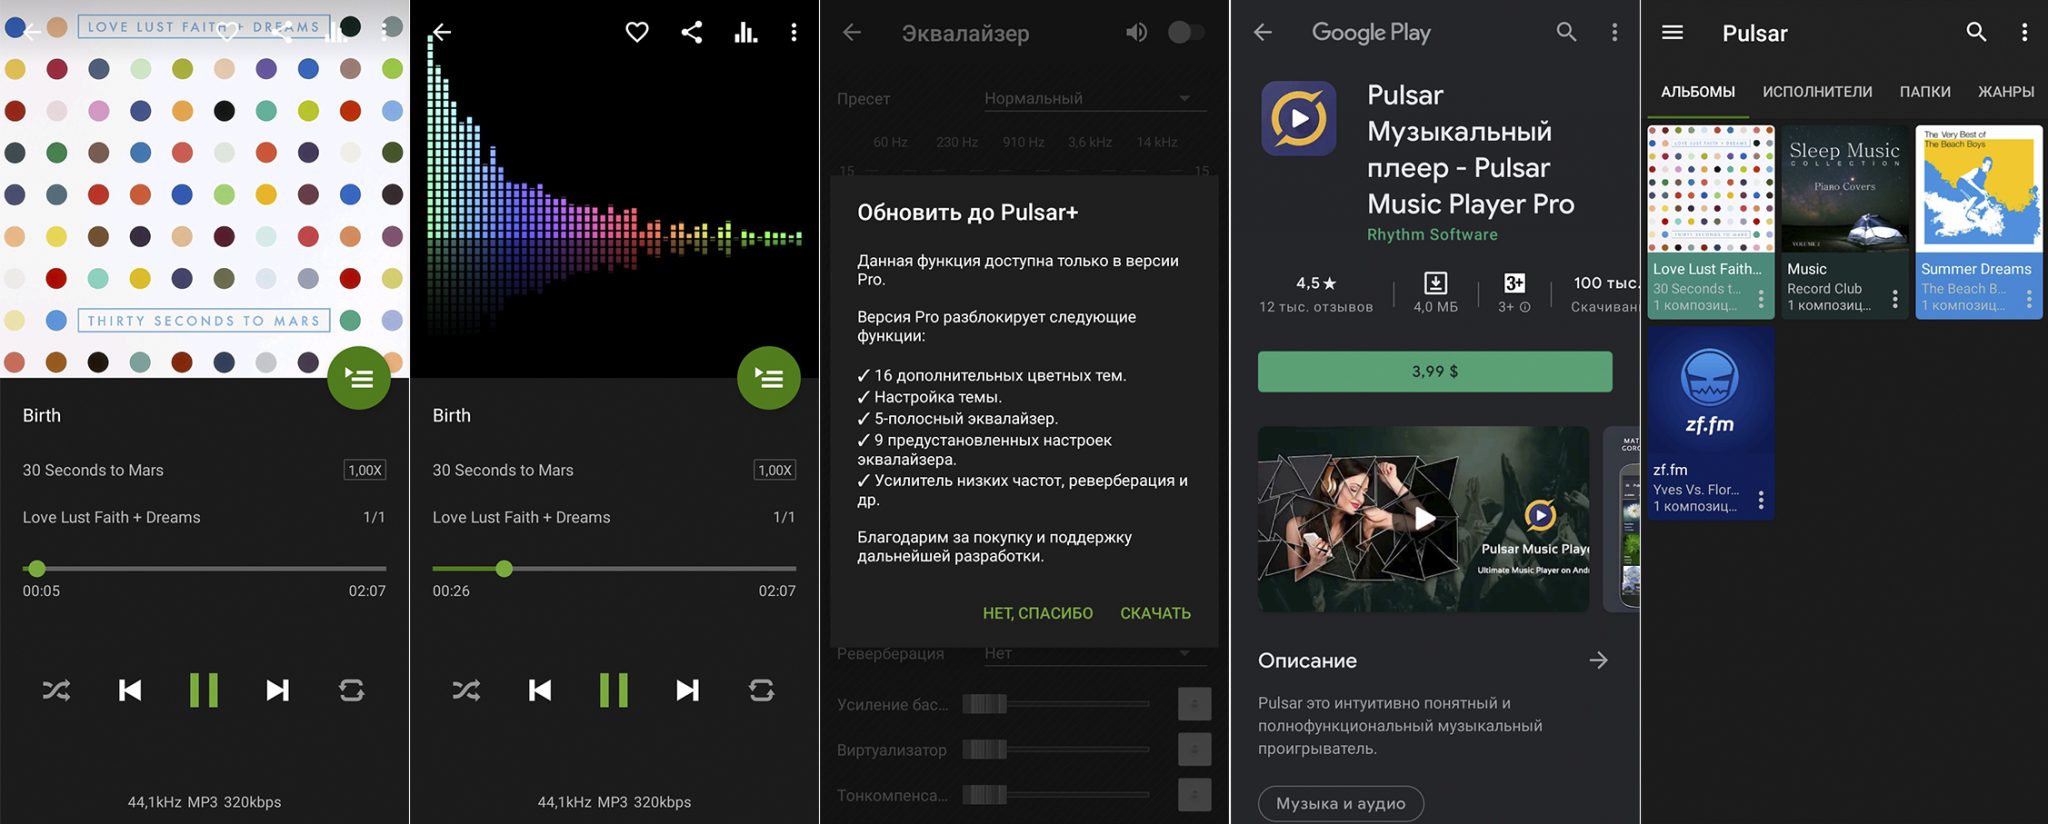The image size is (2048, 824).
Task: Click album name Love Lust Faith + Dreams on visualizer screen
Action: click(x=521, y=517)
